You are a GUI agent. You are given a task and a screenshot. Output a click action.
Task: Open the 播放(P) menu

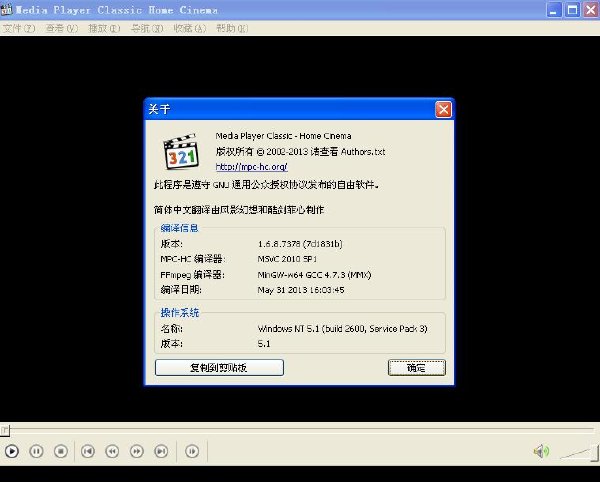(x=104, y=28)
